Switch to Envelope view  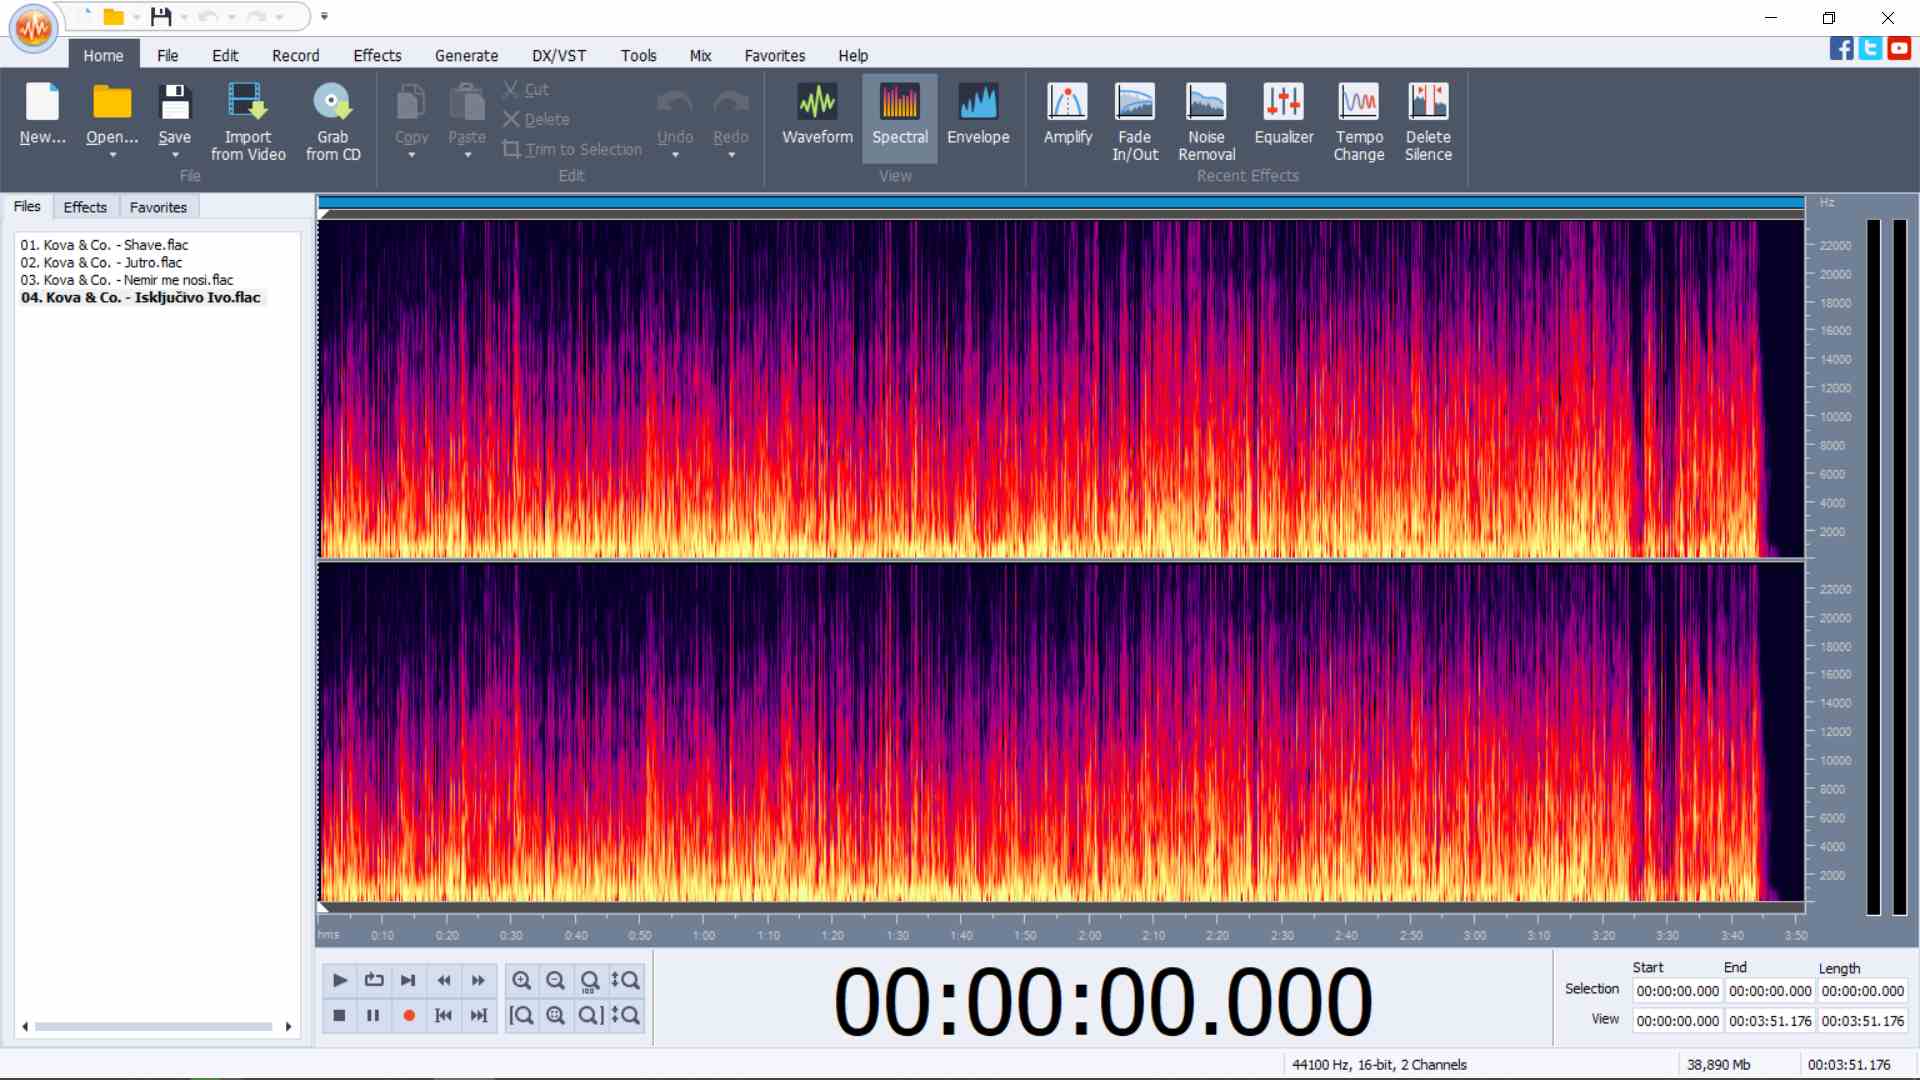pos(977,116)
